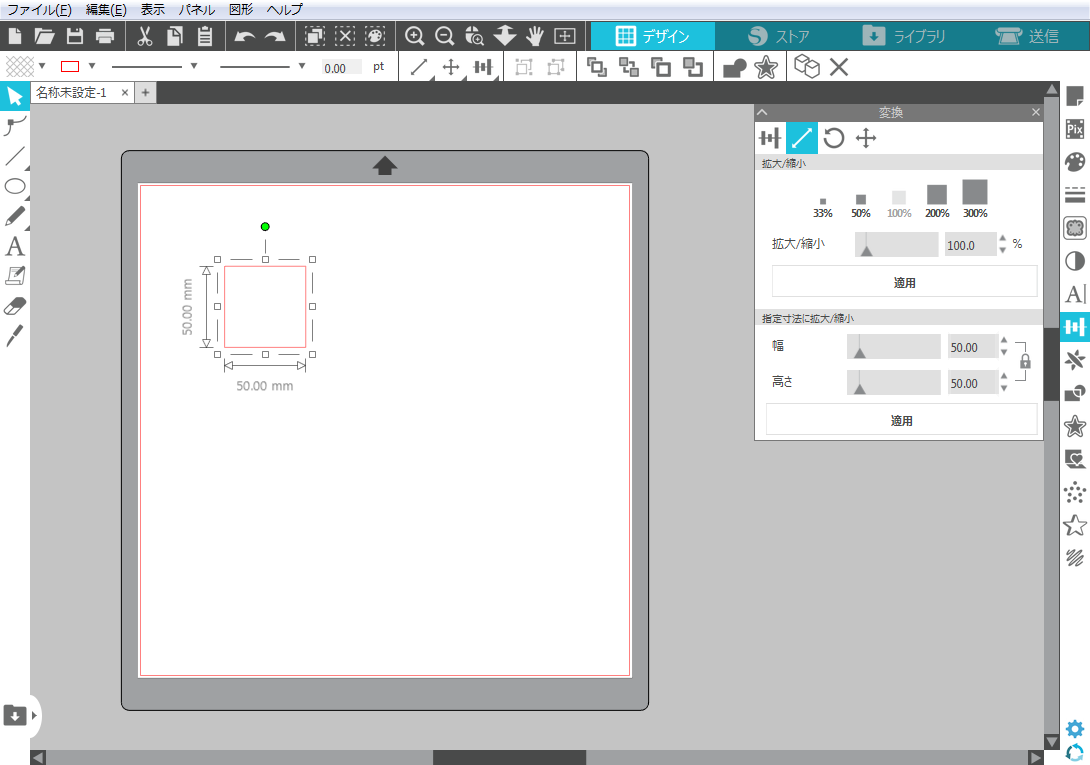Toggle the aspect ratio lock icon
Image resolution: width=1090 pixels, height=765 pixels.
click(1024, 362)
